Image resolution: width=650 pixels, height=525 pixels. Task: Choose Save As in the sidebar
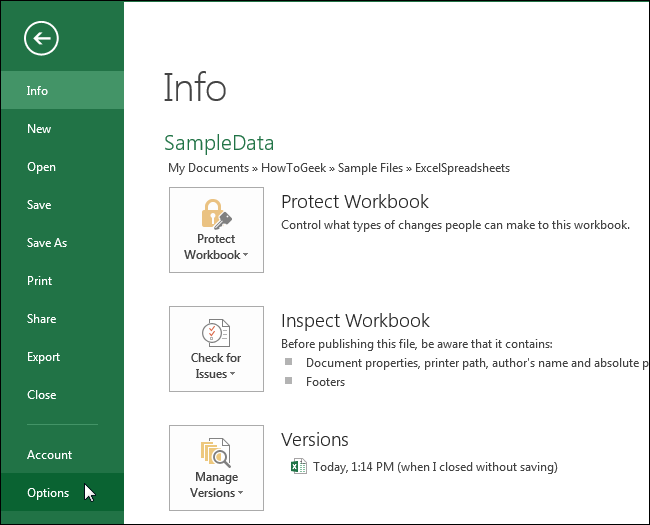click(x=47, y=243)
